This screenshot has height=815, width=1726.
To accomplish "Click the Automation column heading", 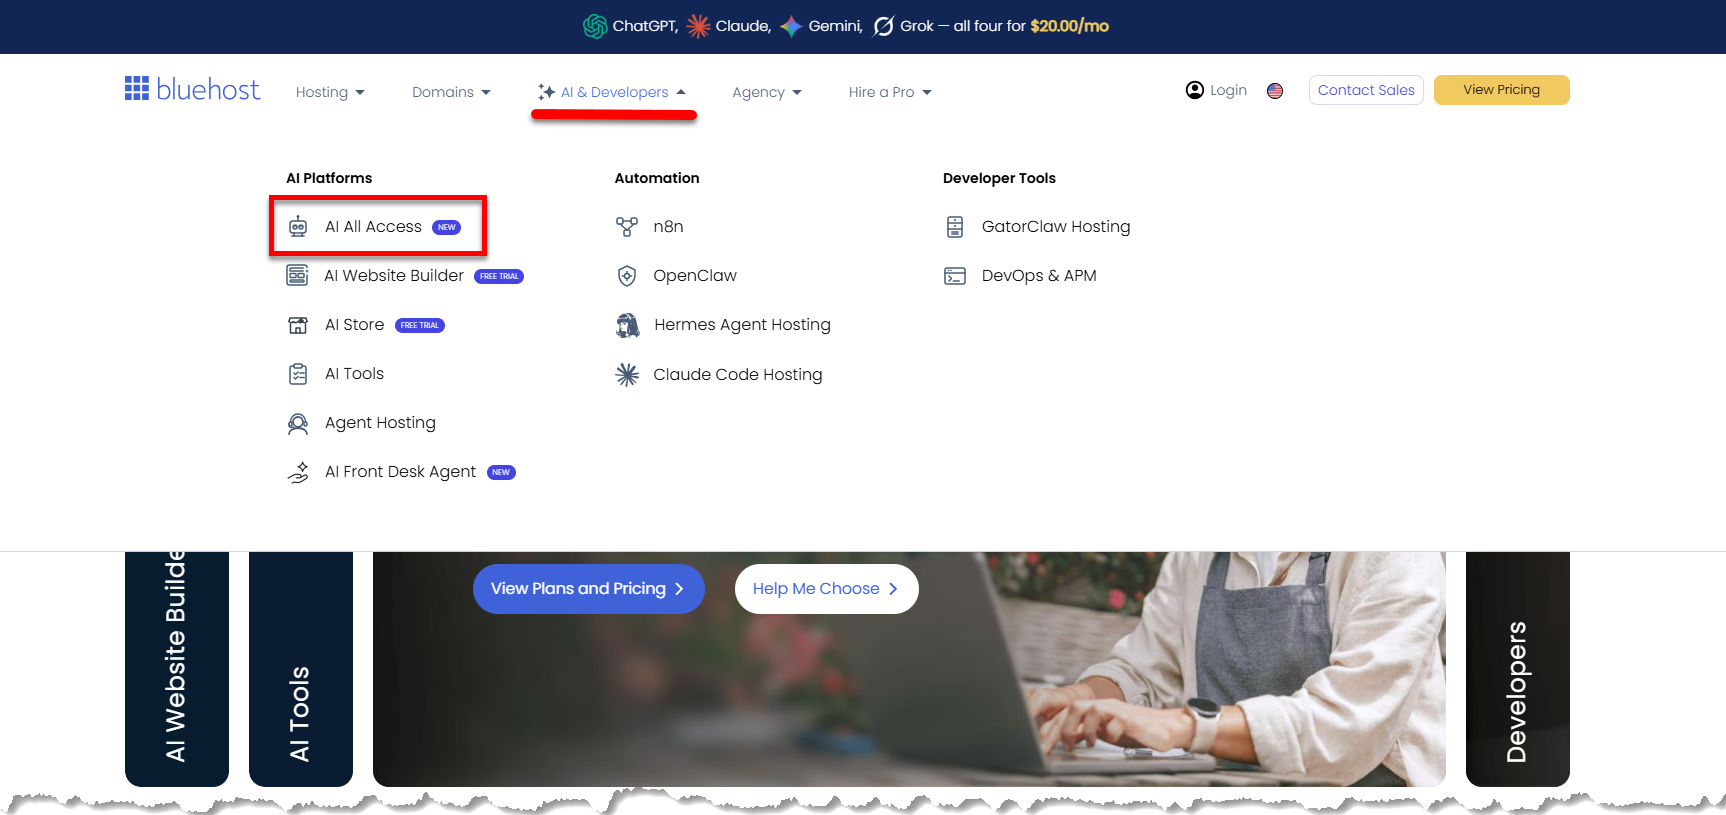I will click(x=657, y=178).
